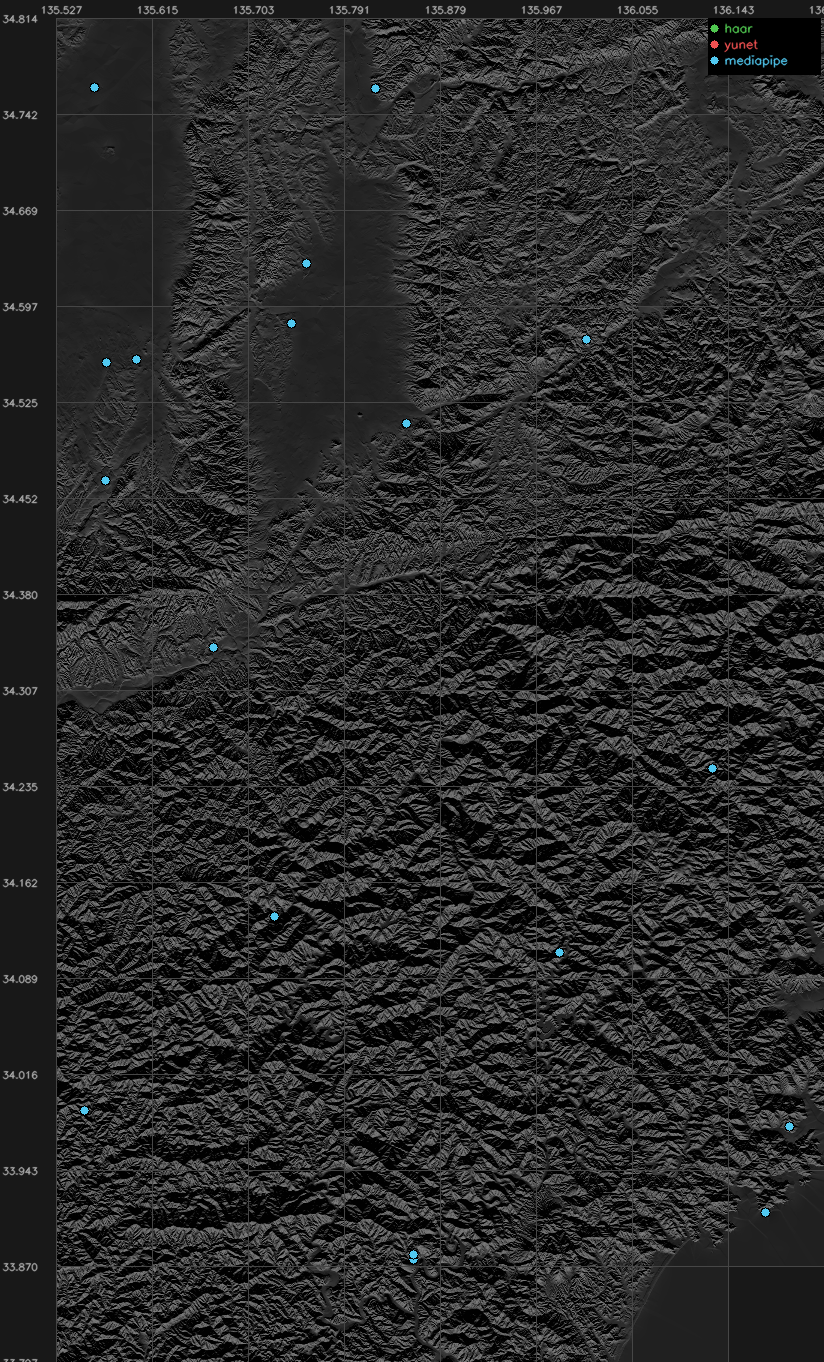Click the green haar legend dot

click(715, 29)
